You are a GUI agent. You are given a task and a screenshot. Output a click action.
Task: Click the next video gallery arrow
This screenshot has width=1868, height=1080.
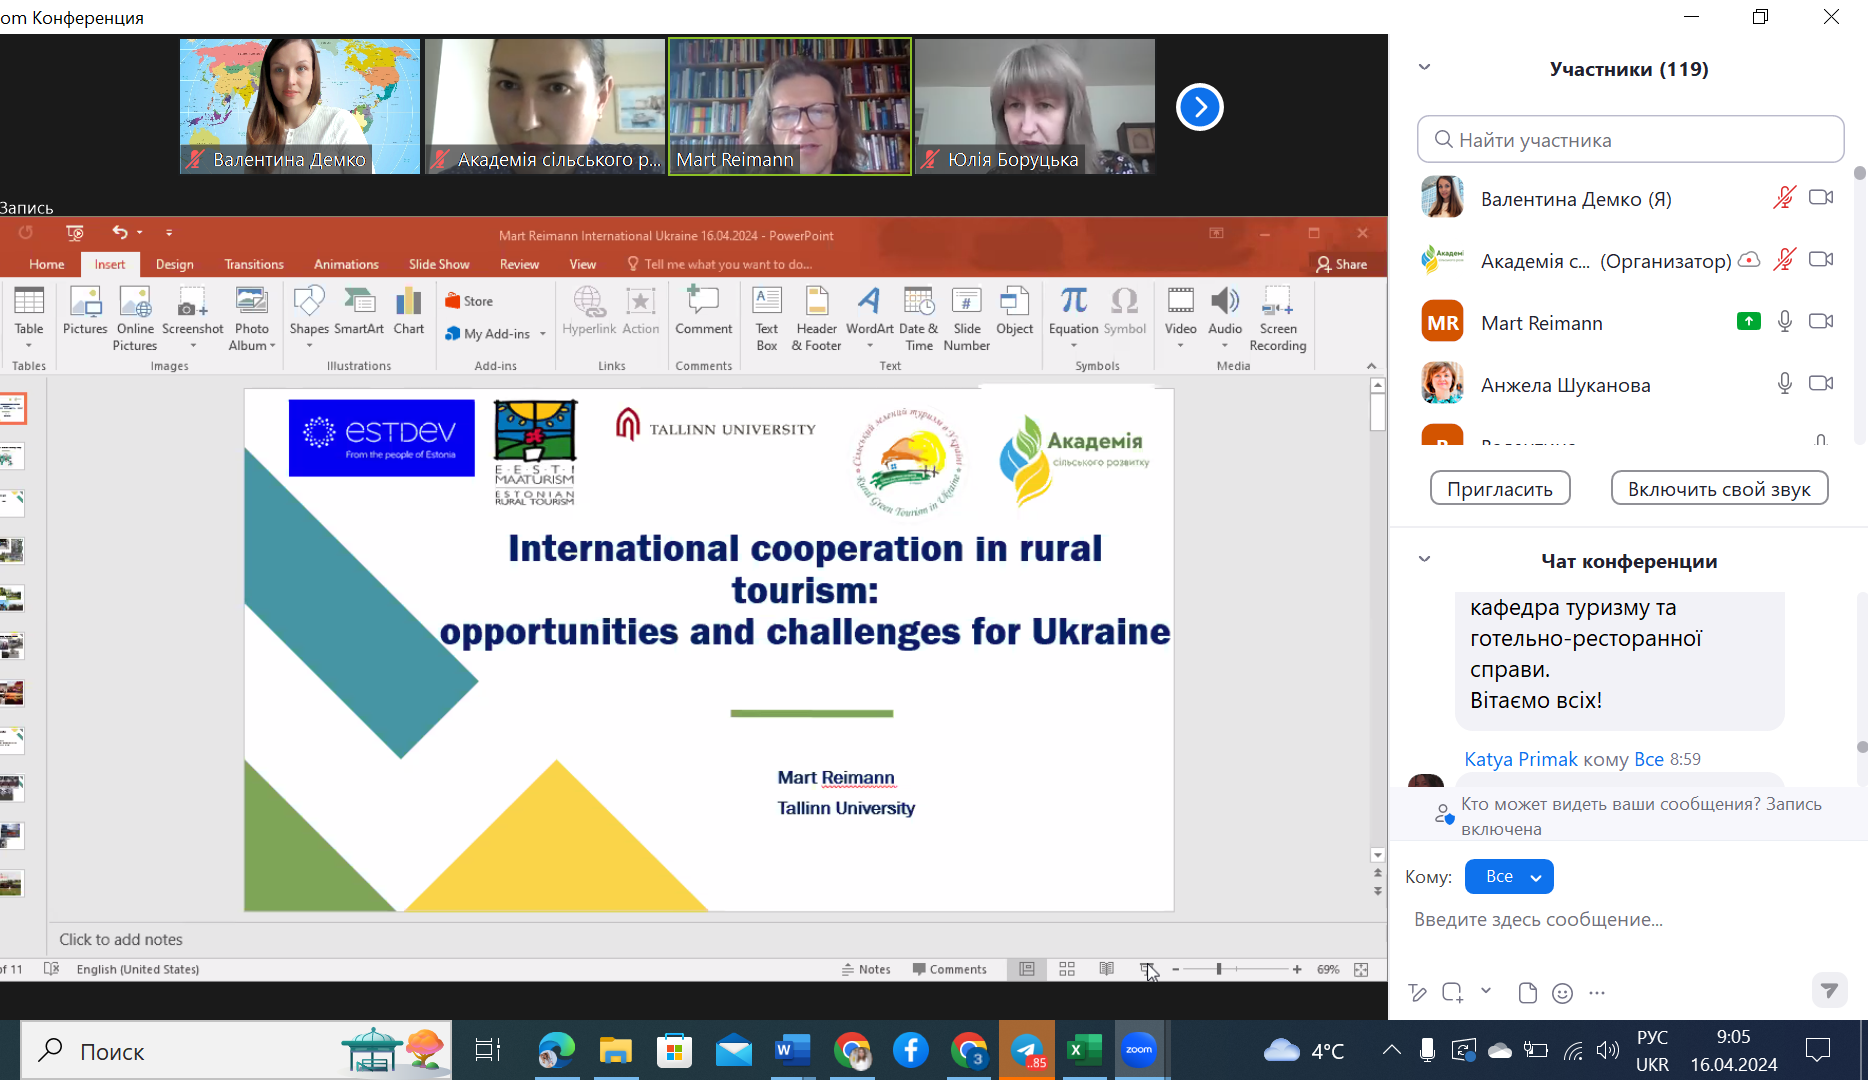(x=1199, y=107)
